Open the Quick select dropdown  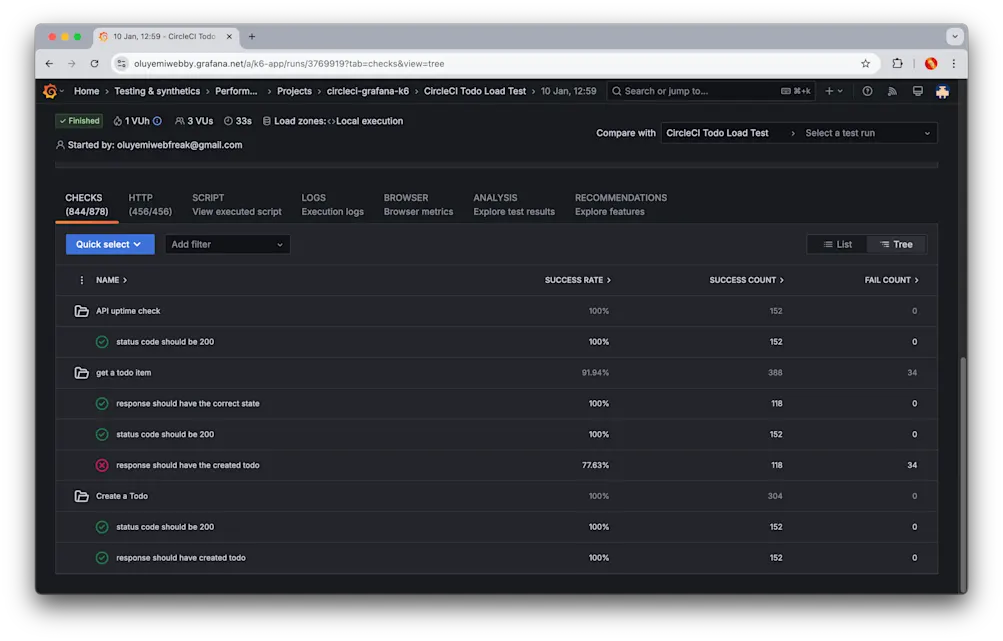[x=108, y=243]
